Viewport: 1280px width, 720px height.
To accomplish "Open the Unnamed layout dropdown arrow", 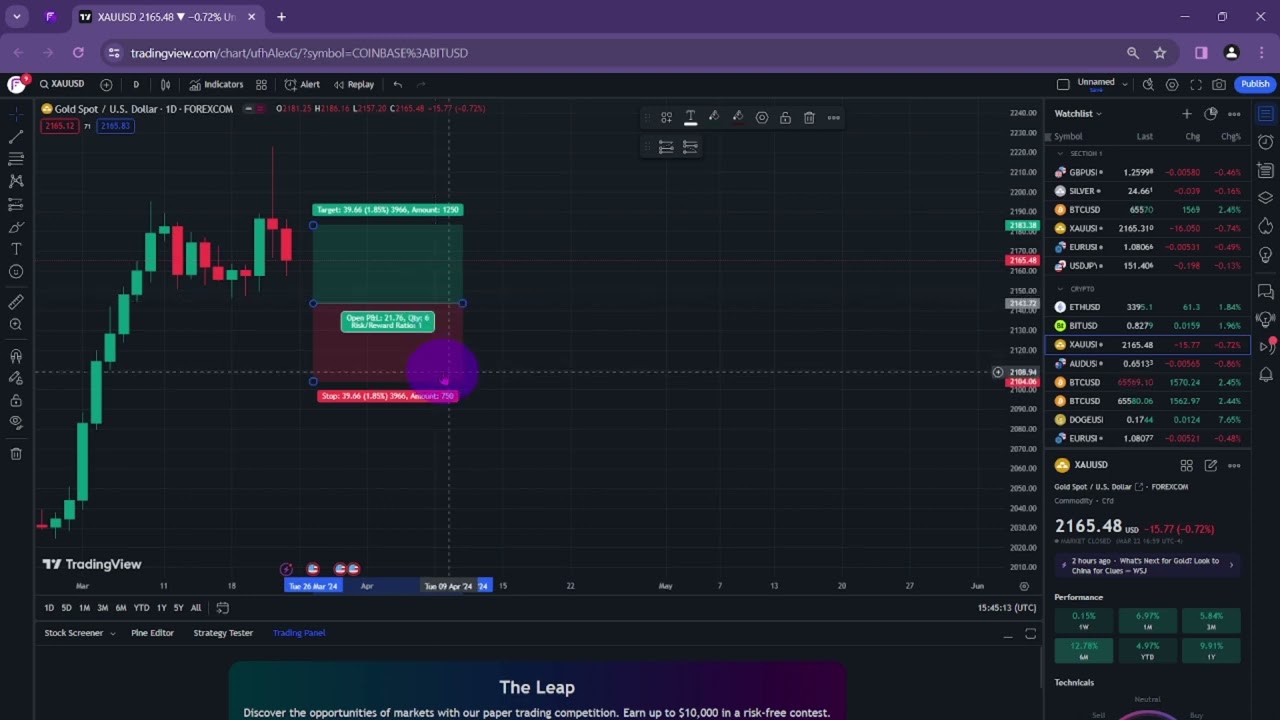I will [1125, 84].
